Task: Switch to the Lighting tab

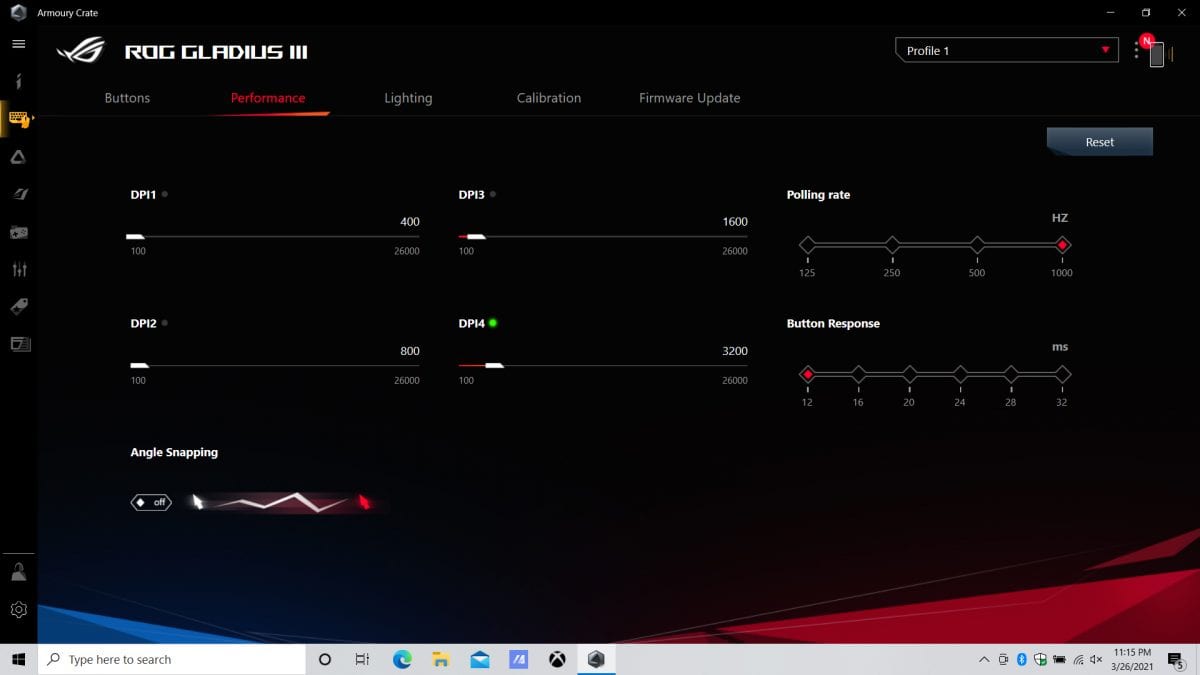Action: click(408, 98)
